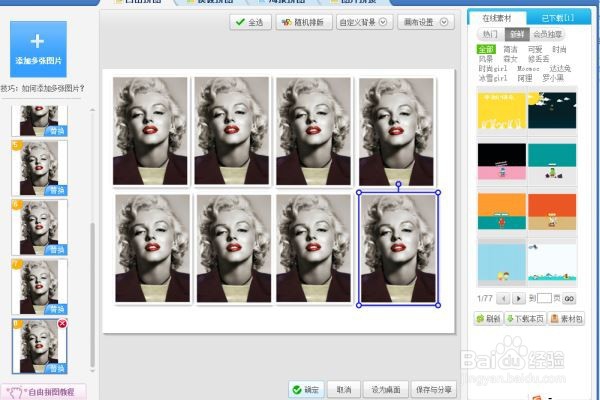
Task: Click the 设为桌面 set as wallpaper button
Action: point(386,390)
